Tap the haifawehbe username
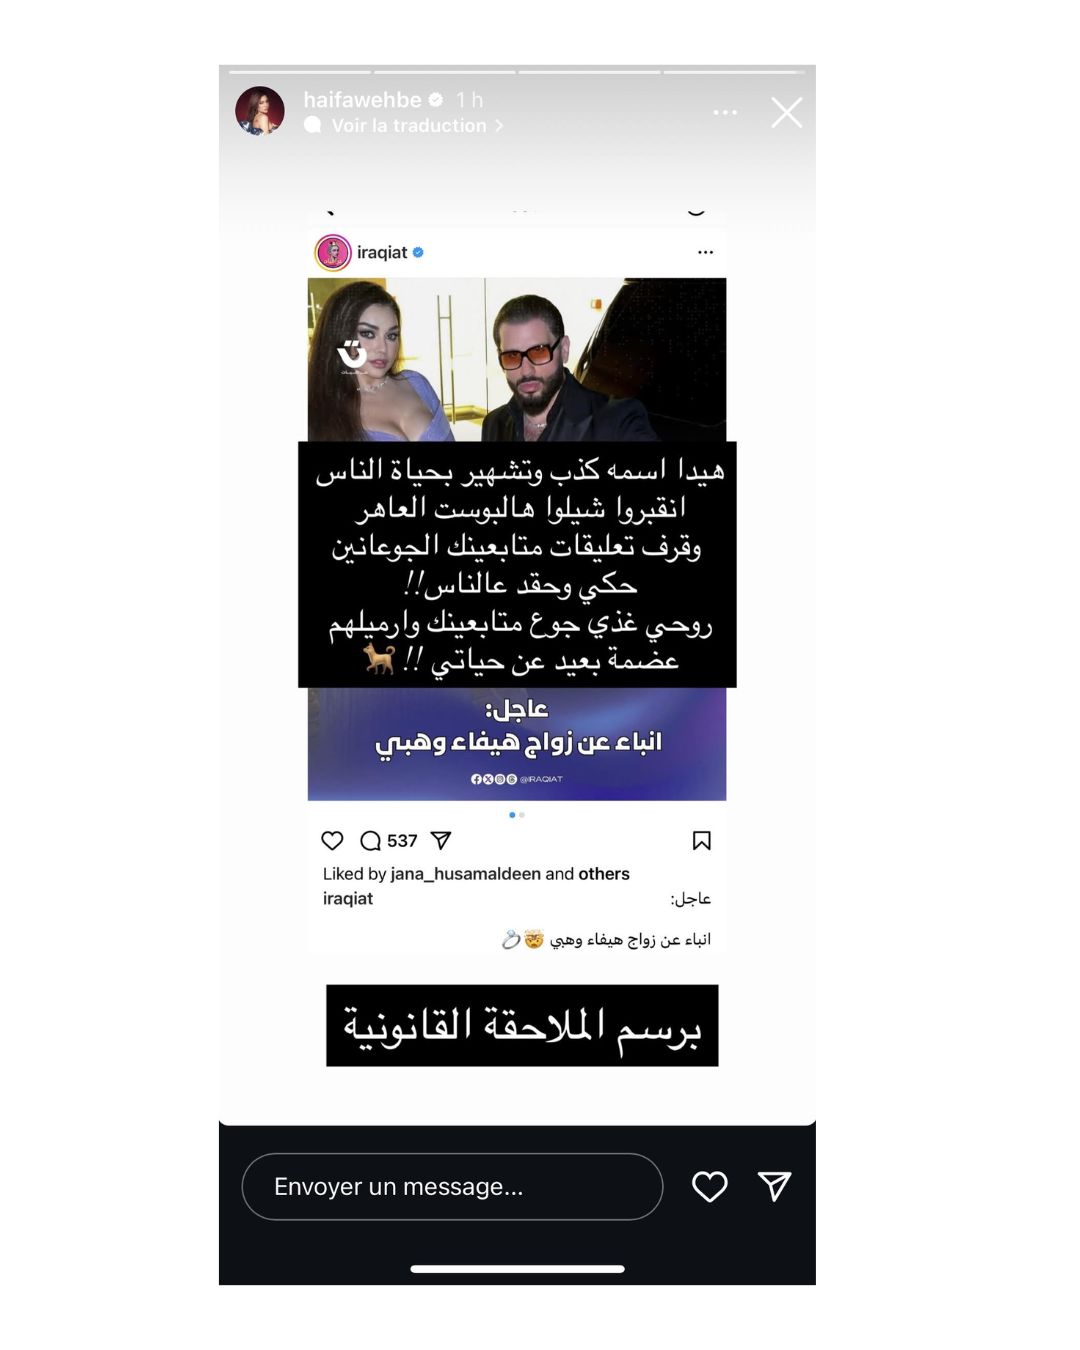 (362, 100)
